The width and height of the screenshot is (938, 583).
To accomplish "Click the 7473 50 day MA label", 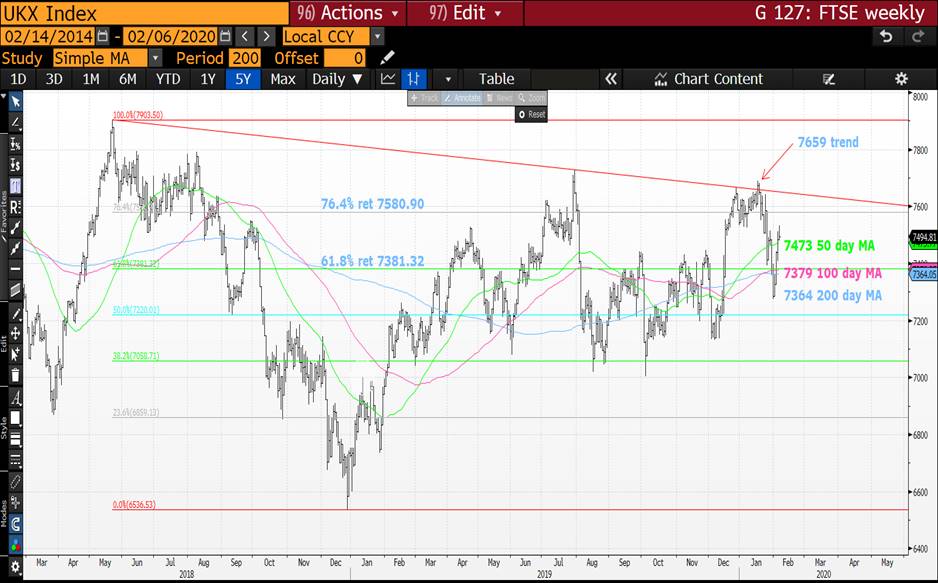I will [x=829, y=246].
